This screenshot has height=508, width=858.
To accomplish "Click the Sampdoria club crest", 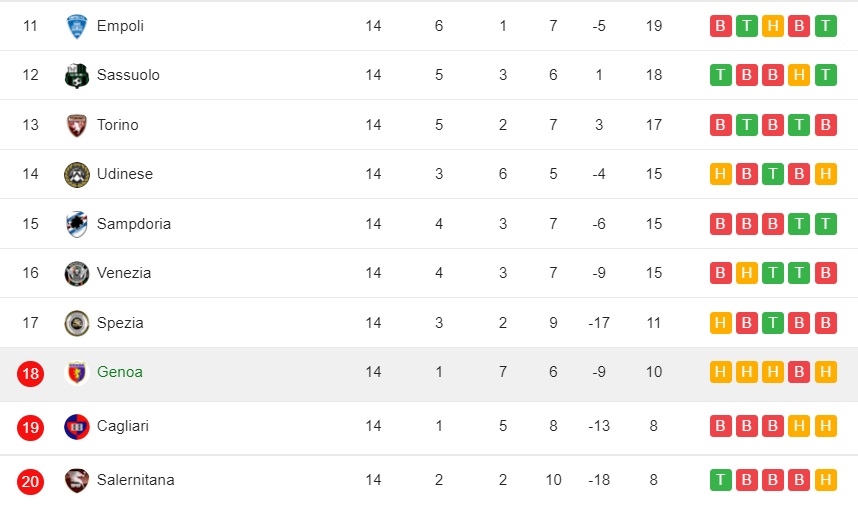I will [x=77, y=224].
